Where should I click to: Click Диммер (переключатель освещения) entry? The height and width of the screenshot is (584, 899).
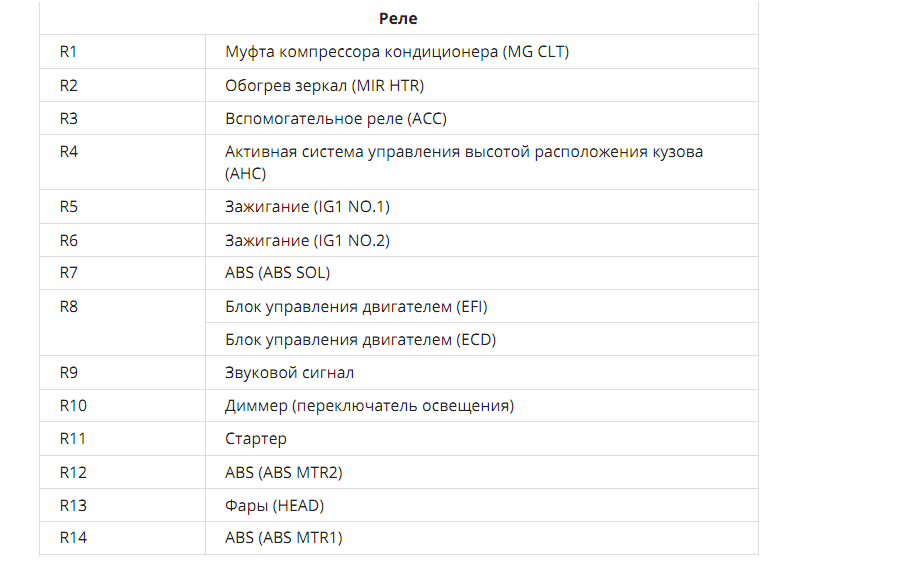[x=369, y=406]
